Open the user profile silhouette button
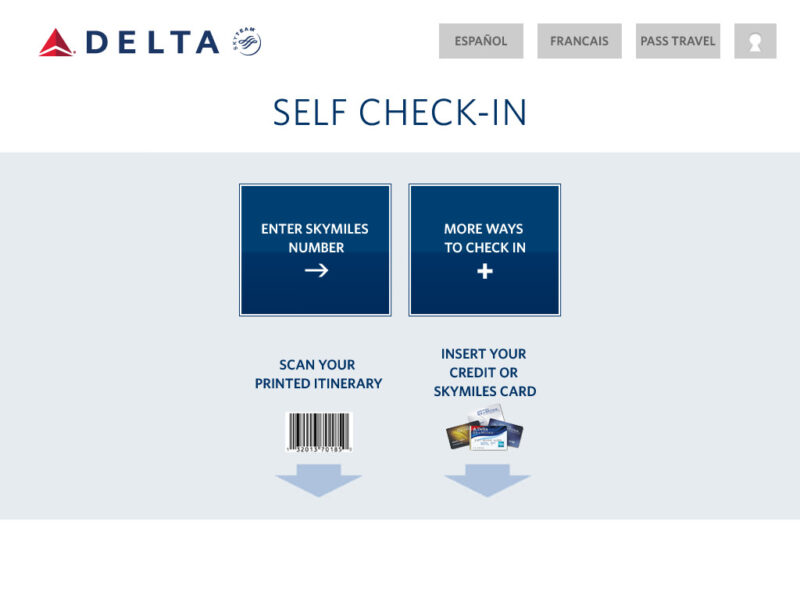The height and width of the screenshot is (600, 800). click(755, 41)
